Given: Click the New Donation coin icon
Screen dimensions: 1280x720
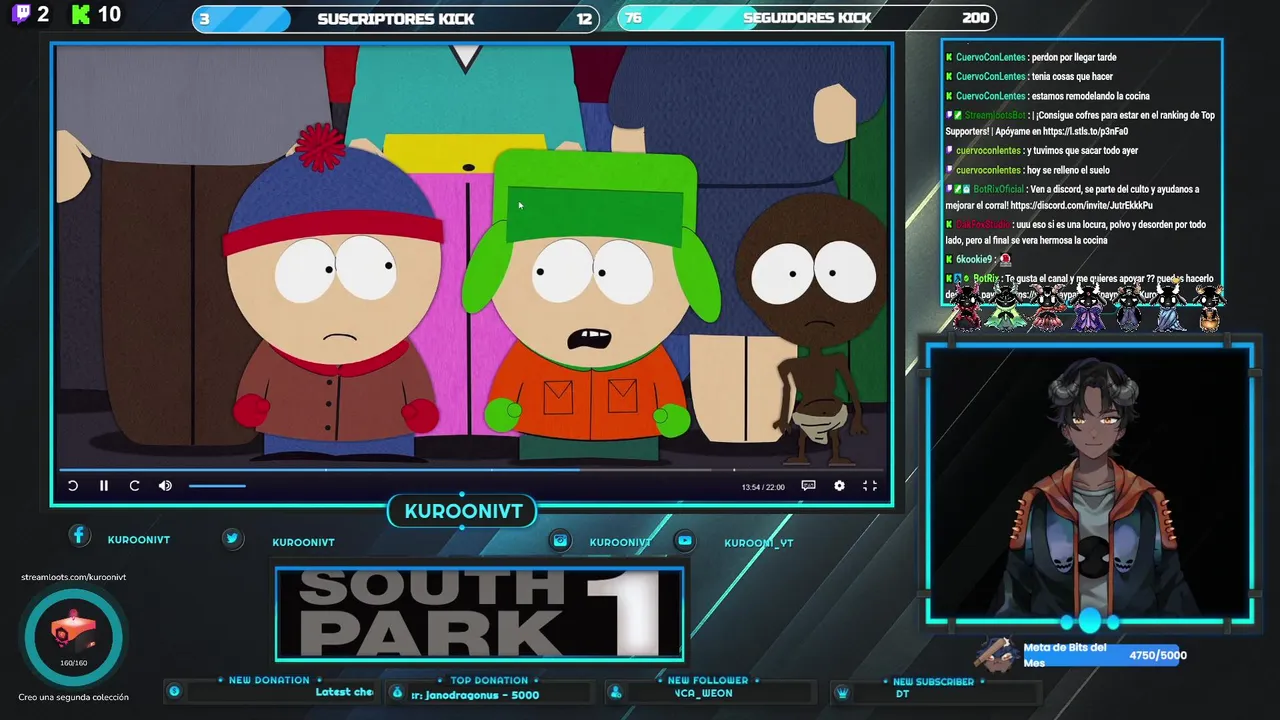Looking at the screenshot, I should [x=174, y=691].
